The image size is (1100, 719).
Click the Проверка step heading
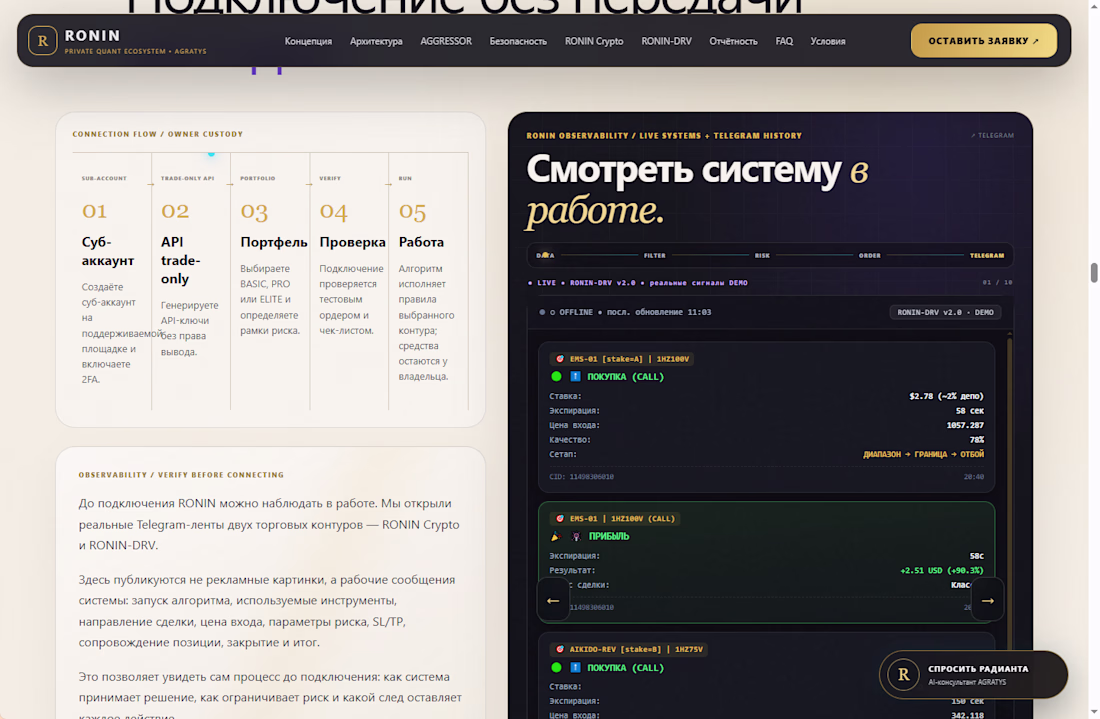tap(352, 242)
